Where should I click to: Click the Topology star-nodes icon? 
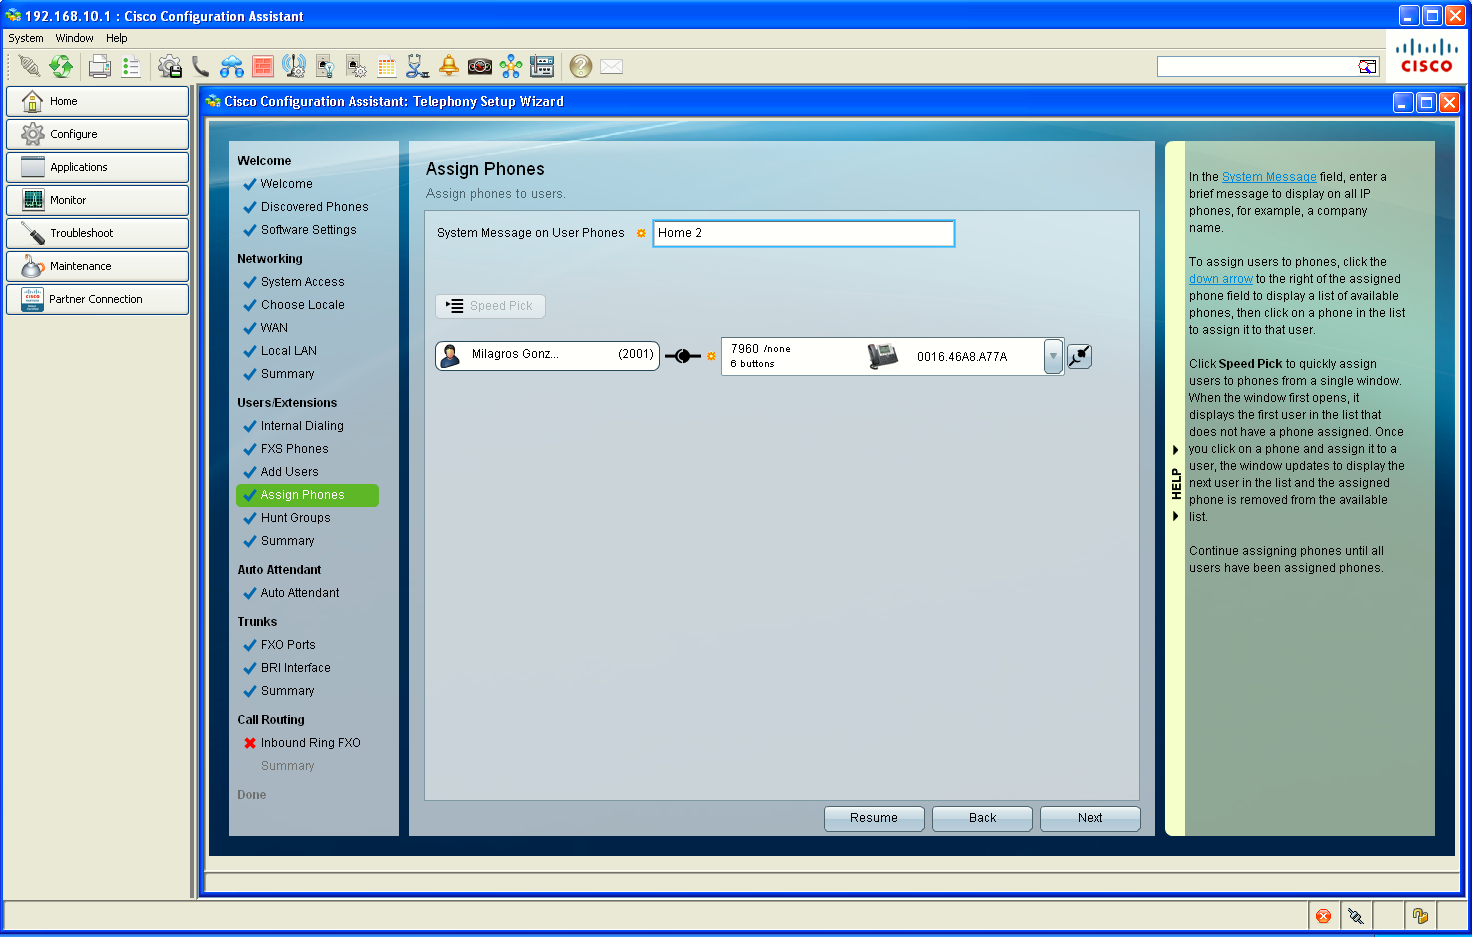point(511,66)
